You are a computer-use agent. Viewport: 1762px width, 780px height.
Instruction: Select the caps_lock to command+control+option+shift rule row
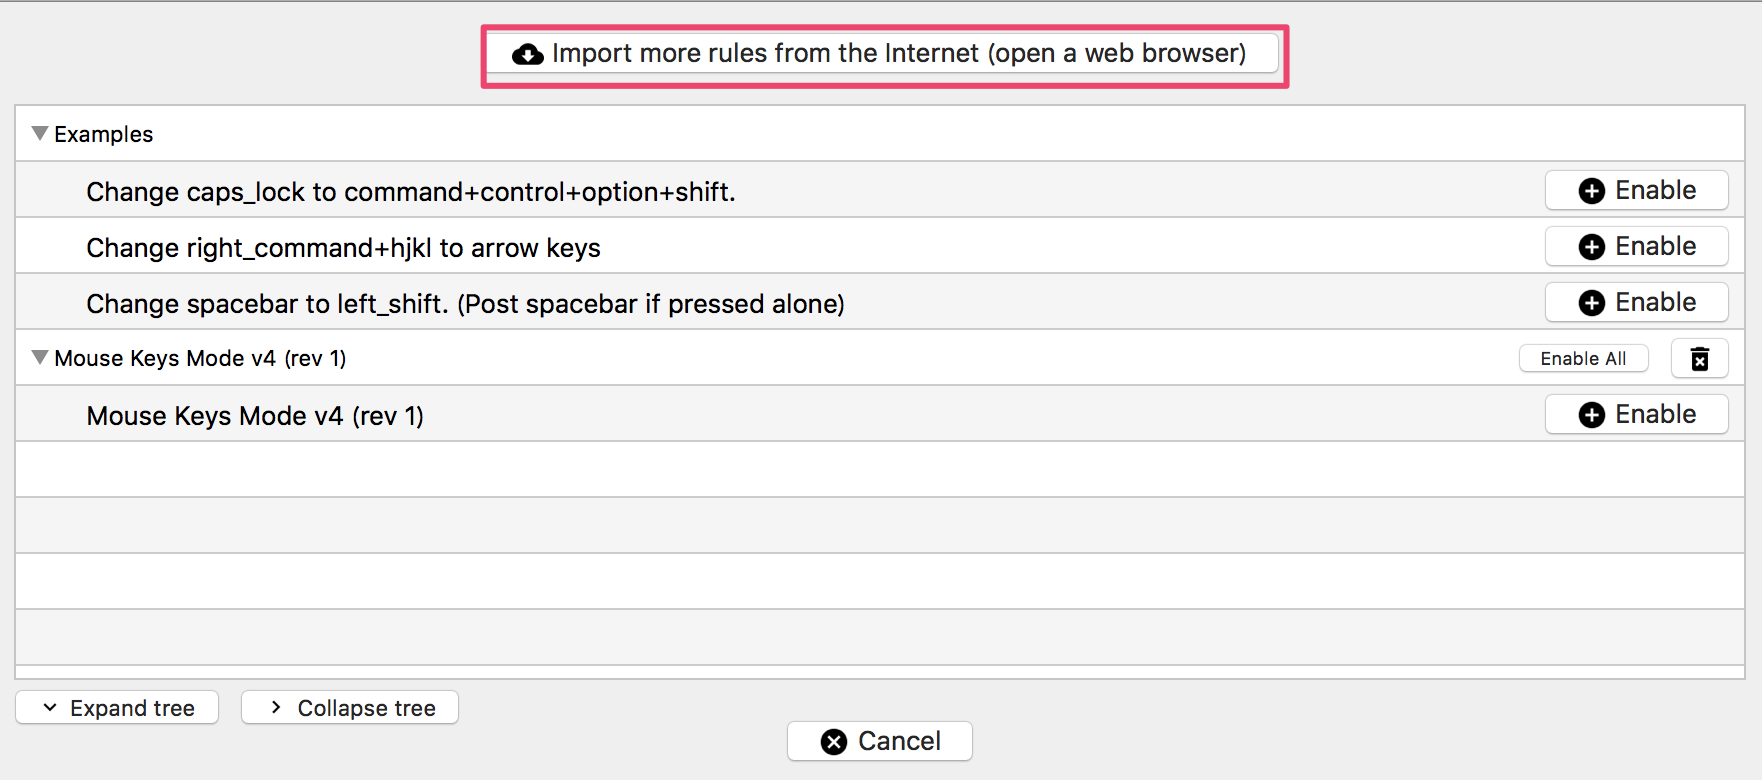click(x=700, y=191)
